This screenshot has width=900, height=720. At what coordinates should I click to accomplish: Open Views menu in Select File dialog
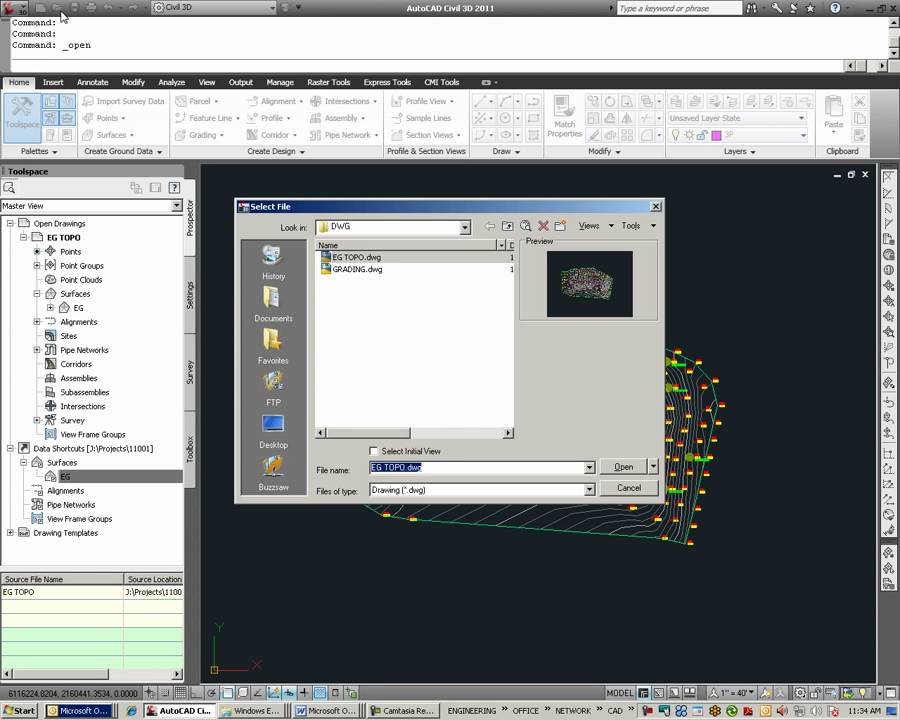click(596, 226)
